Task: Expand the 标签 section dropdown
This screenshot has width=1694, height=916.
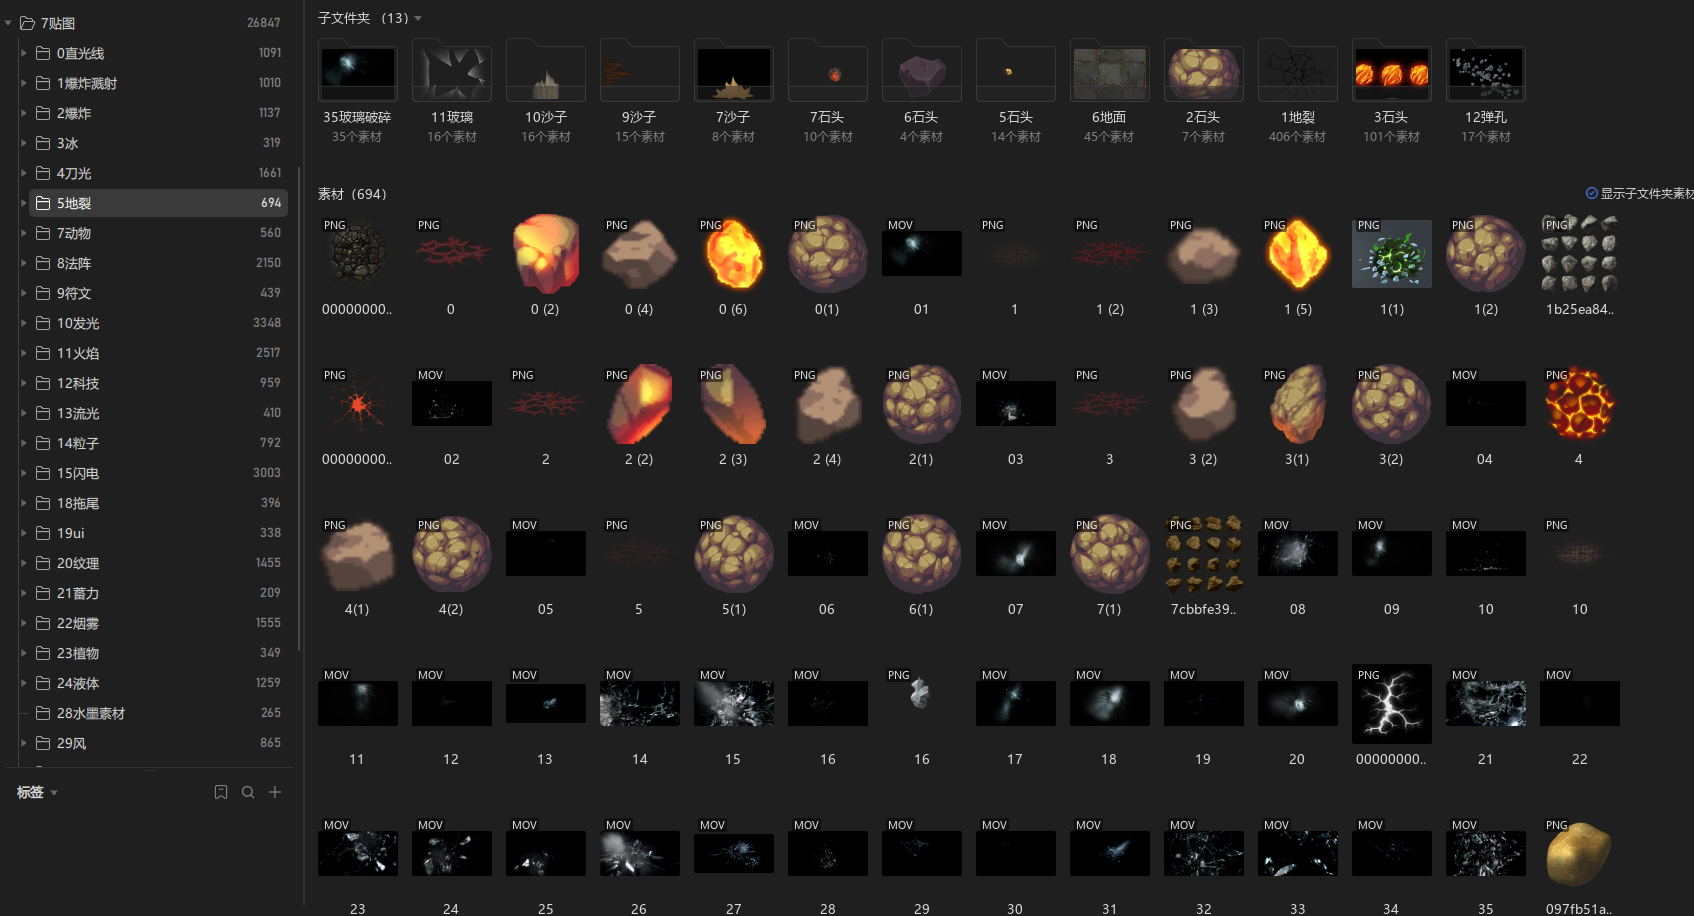Action: coord(54,793)
